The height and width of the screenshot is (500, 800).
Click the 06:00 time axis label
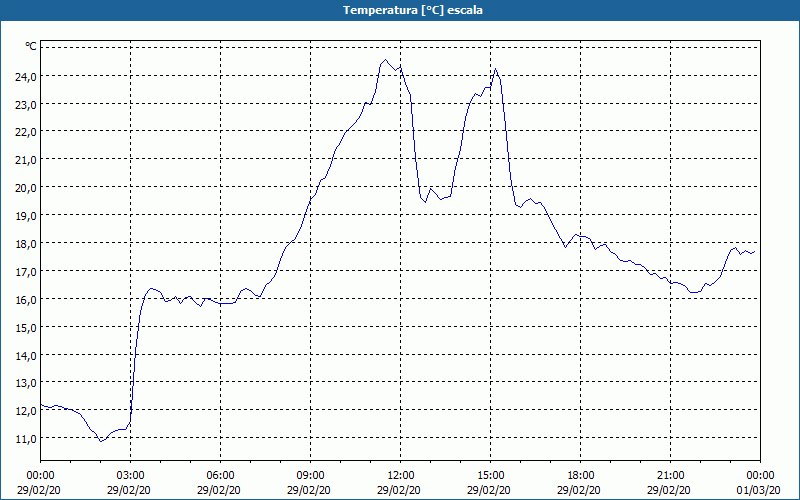pos(220,476)
